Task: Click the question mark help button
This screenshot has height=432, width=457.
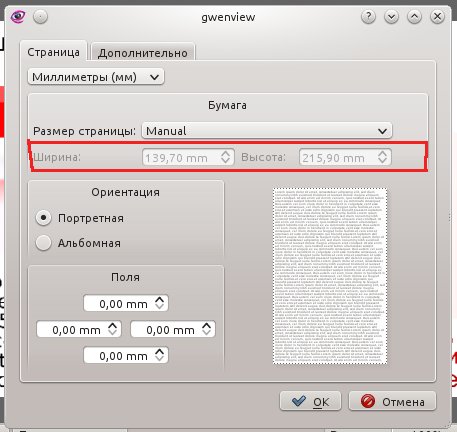Action: (x=368, y=16)
